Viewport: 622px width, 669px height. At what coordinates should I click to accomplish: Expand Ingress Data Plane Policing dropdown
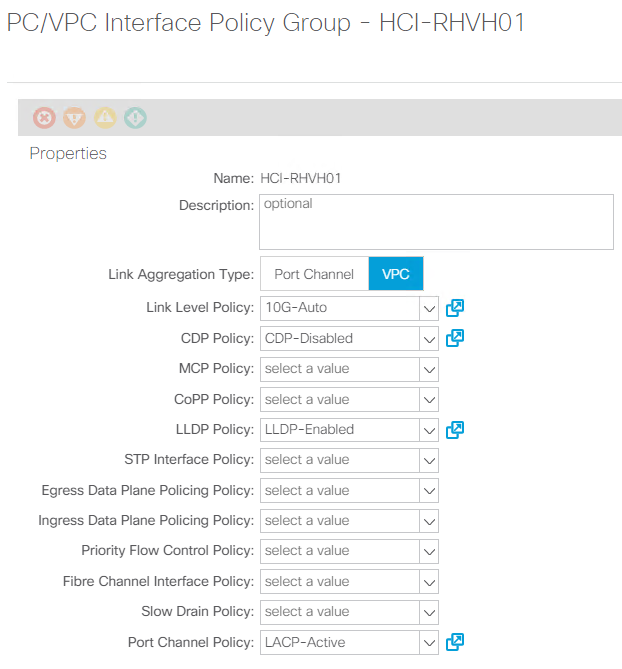tap(429, 520)
